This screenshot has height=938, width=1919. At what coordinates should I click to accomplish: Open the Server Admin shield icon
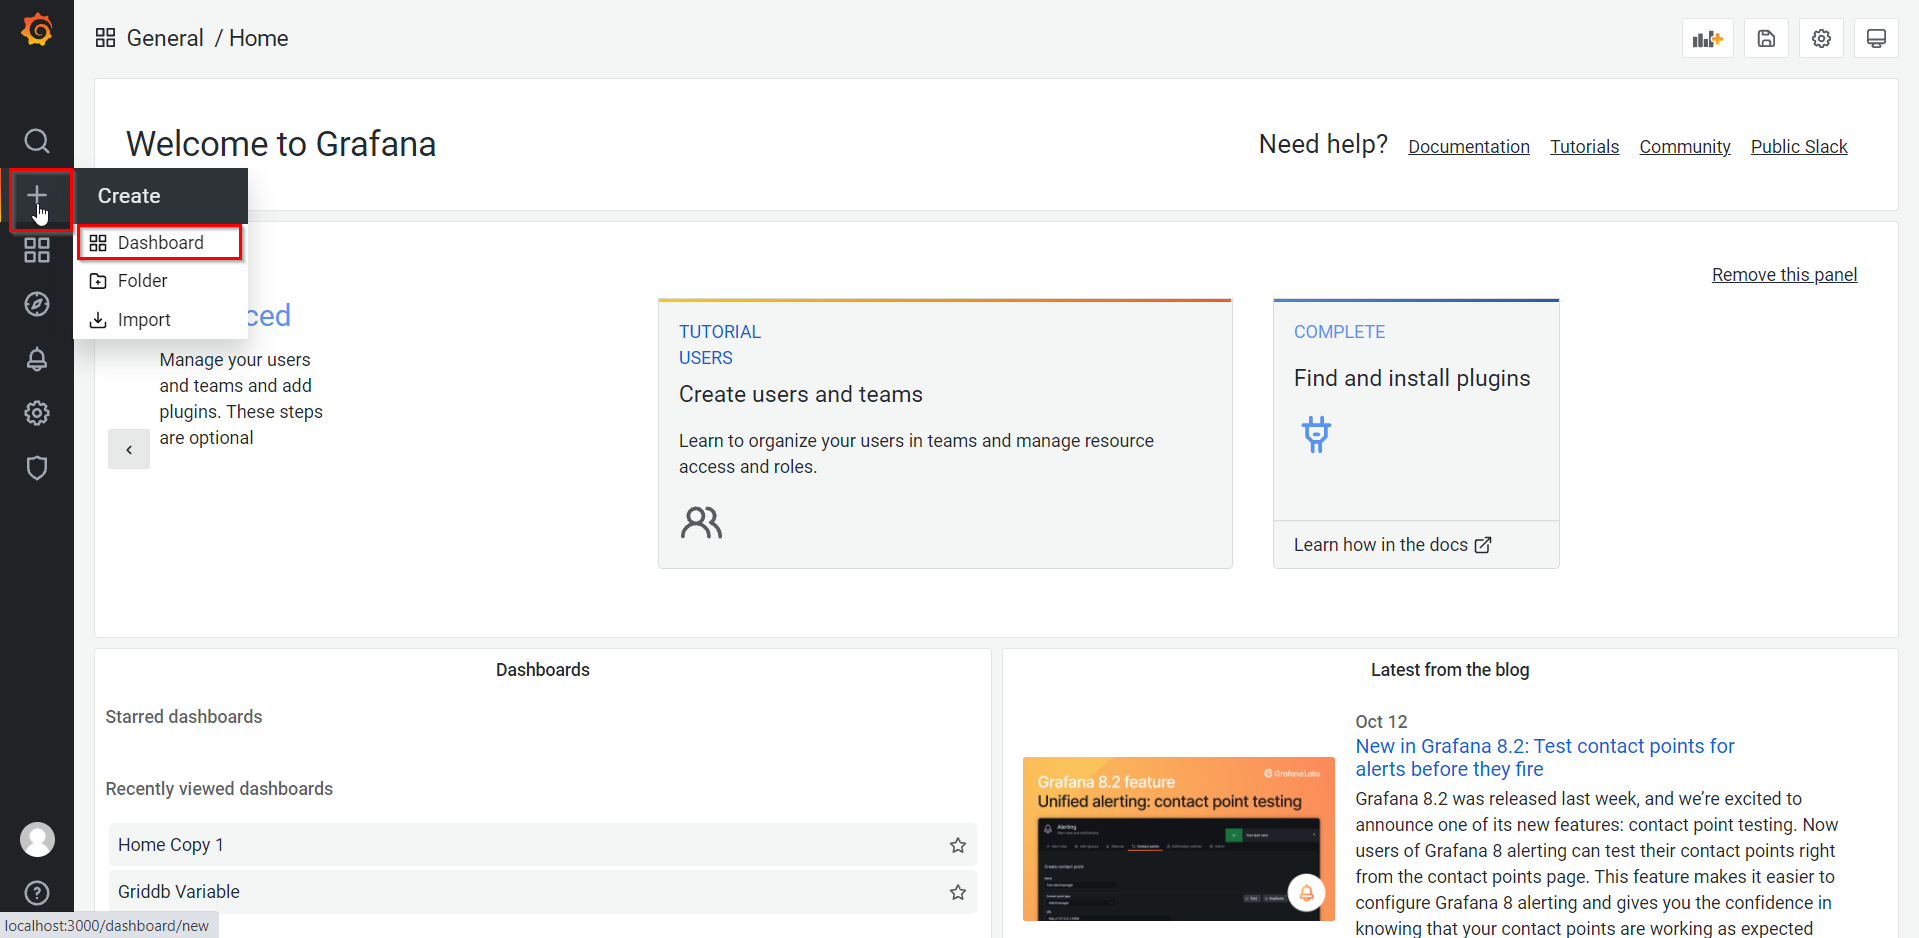click(37, 468)
